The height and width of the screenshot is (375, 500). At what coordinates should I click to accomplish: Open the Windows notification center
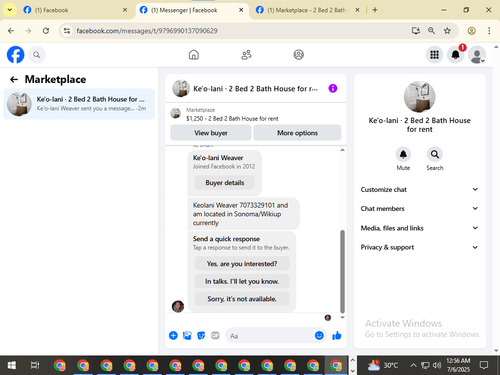click(x=484, y=365)
